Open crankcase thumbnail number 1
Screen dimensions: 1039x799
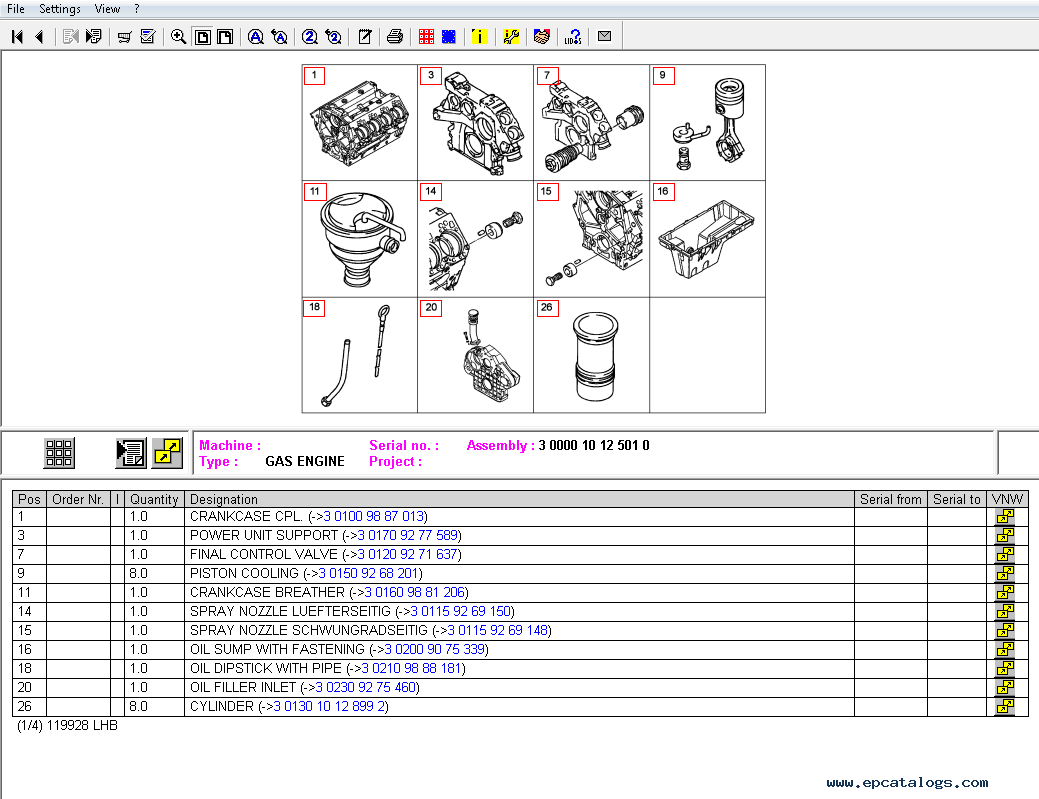[360, 123]
